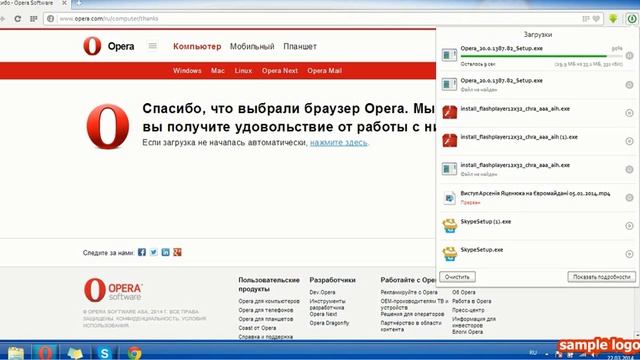
Task: Open Windows Explorer from the taskbar
Action: point(16,353)
